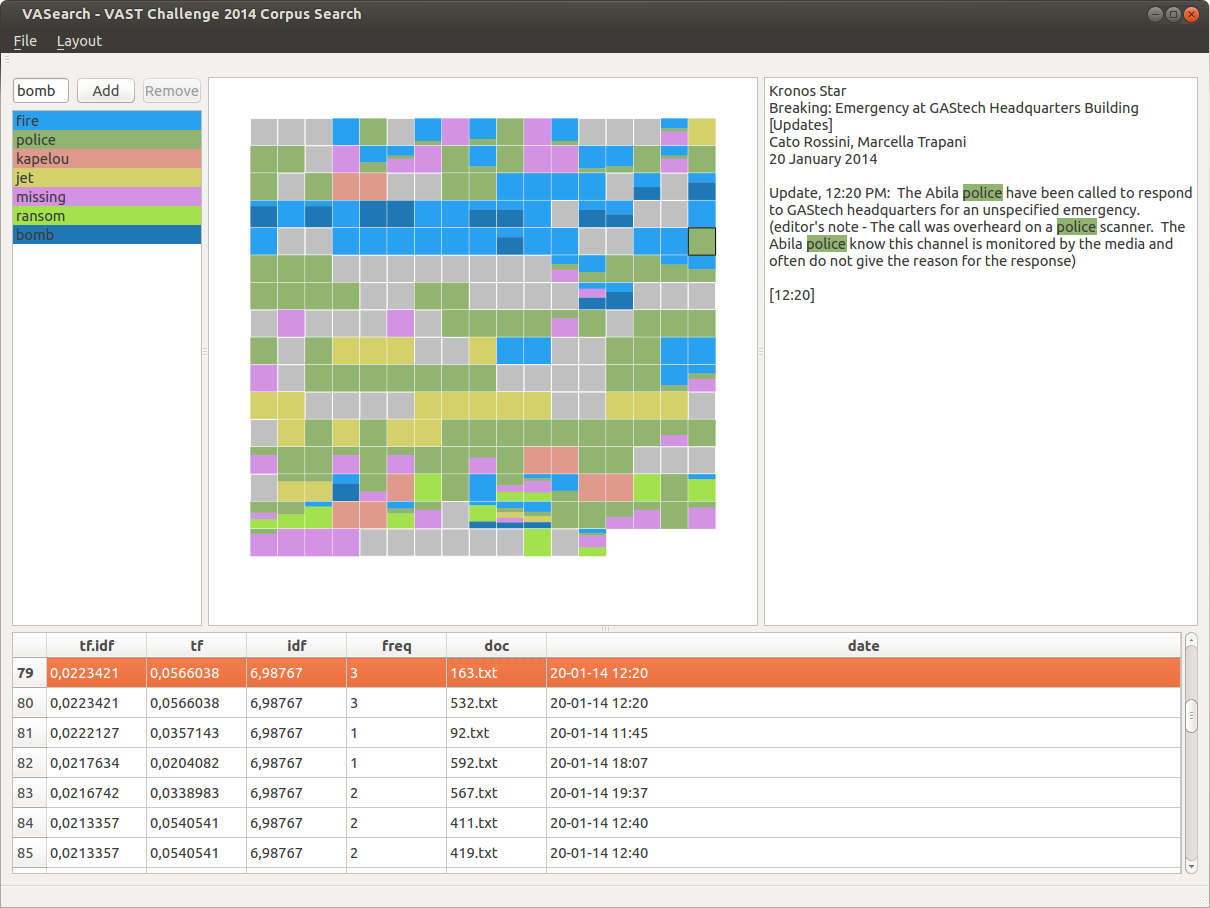The image size is (1210, 908).
Task: Select table row 79 header
Action: (x=29, y=673)
